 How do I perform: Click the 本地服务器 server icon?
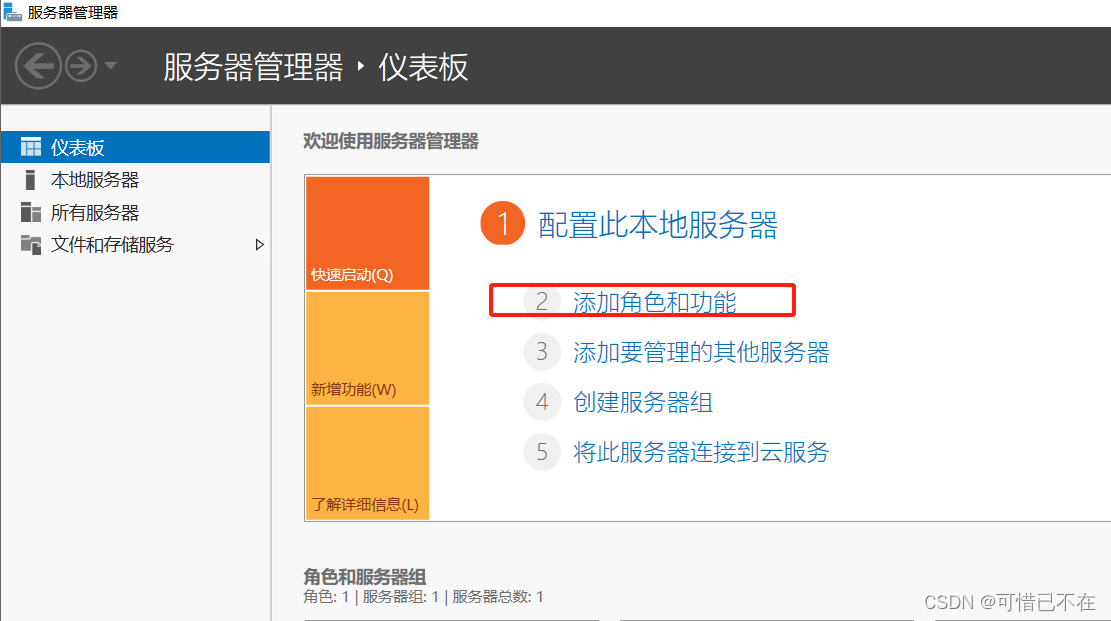point(30,179)
